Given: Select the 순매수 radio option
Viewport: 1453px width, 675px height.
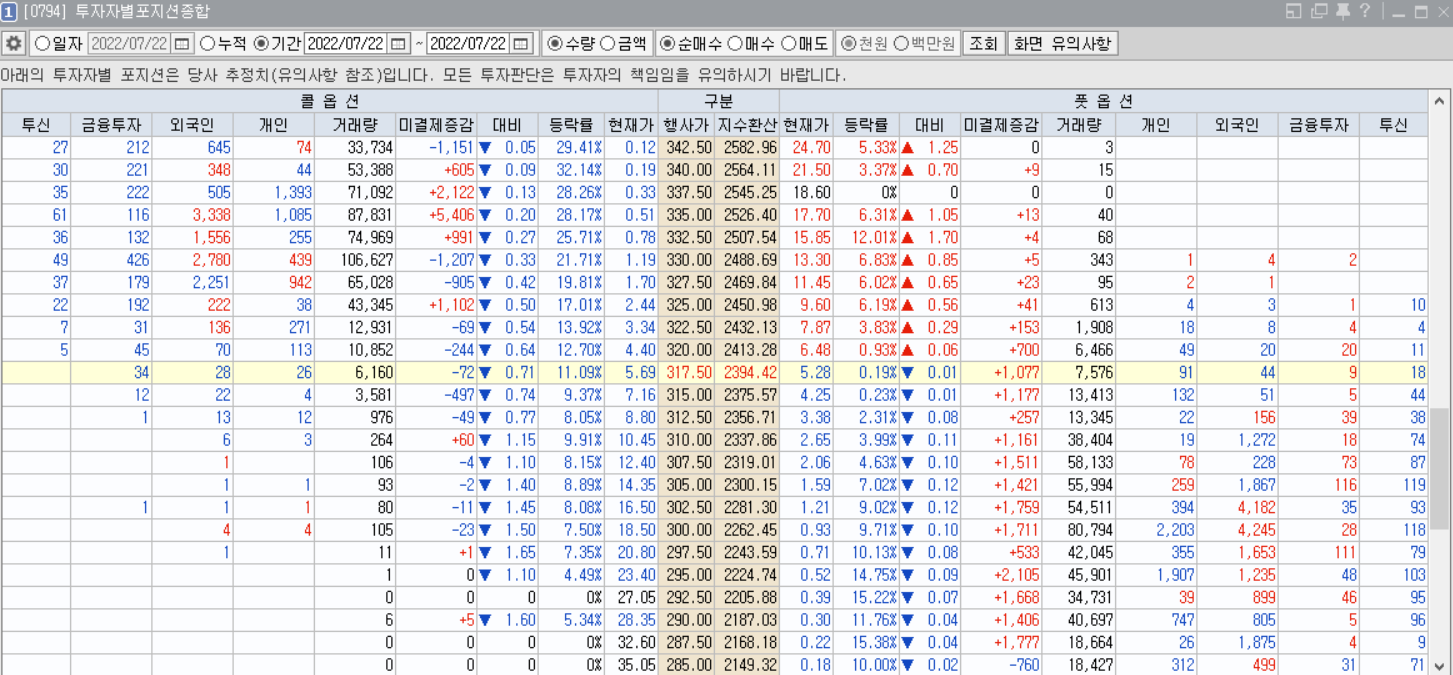Looking at the screenshot, I should [x=692, y=44].
